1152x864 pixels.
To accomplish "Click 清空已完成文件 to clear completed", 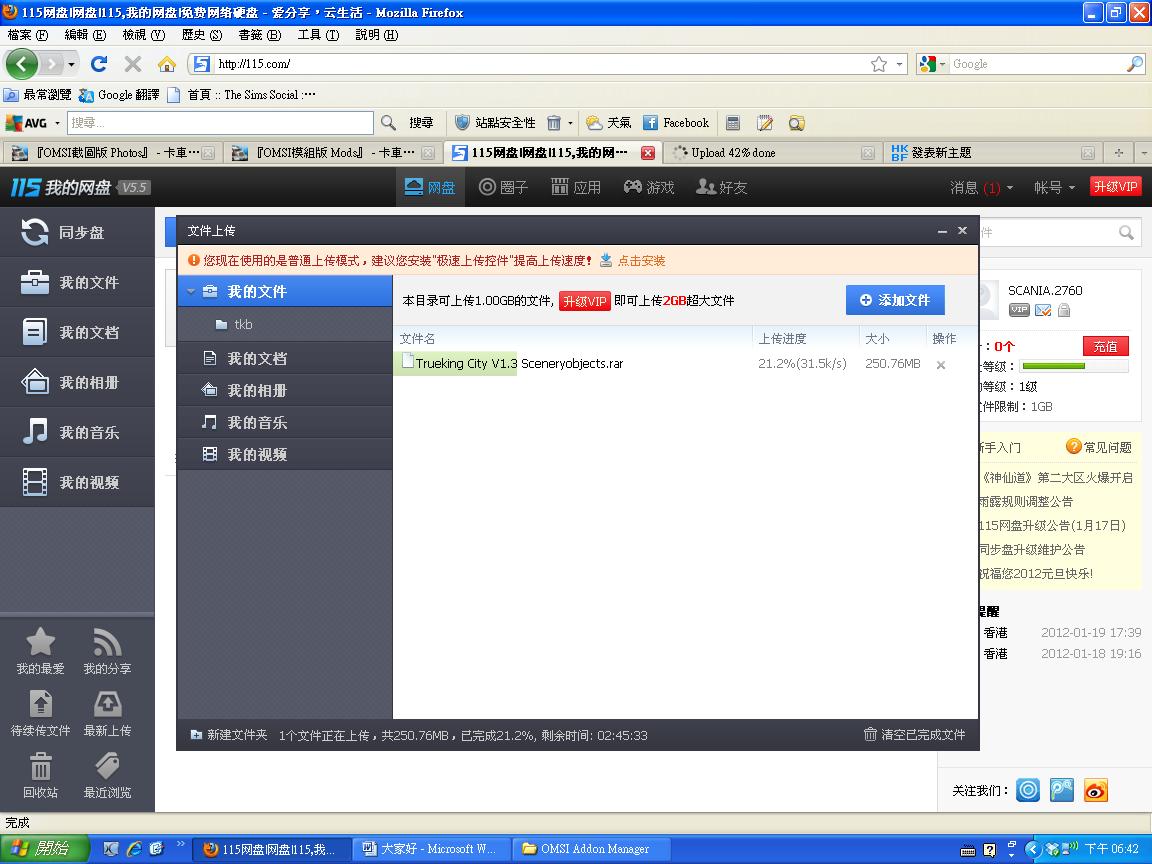I will click(914, 734).
